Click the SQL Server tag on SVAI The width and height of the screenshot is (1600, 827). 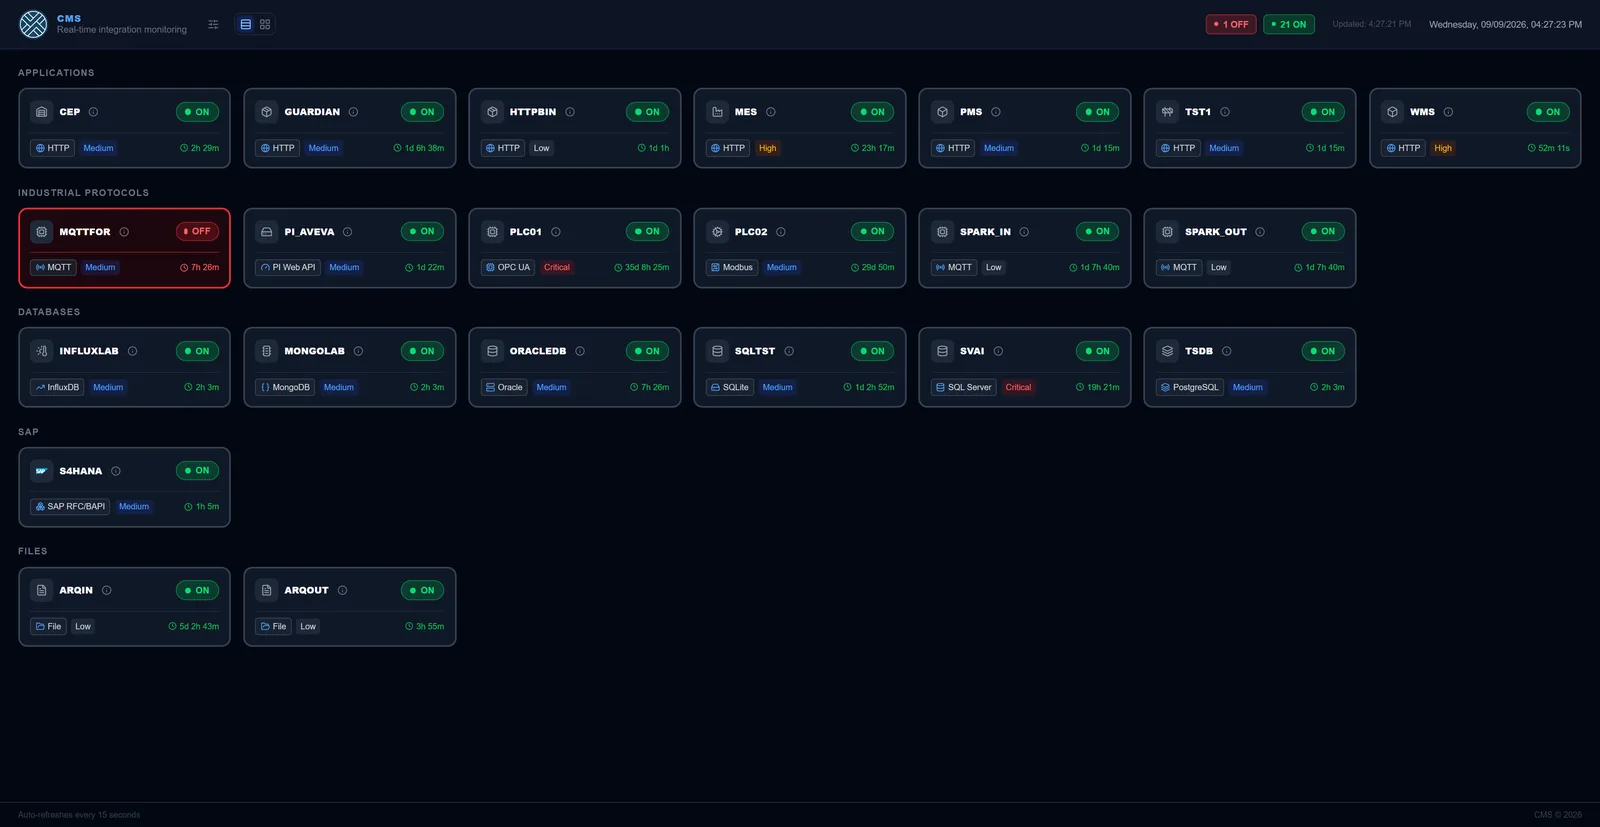click(x=964, y=387)
